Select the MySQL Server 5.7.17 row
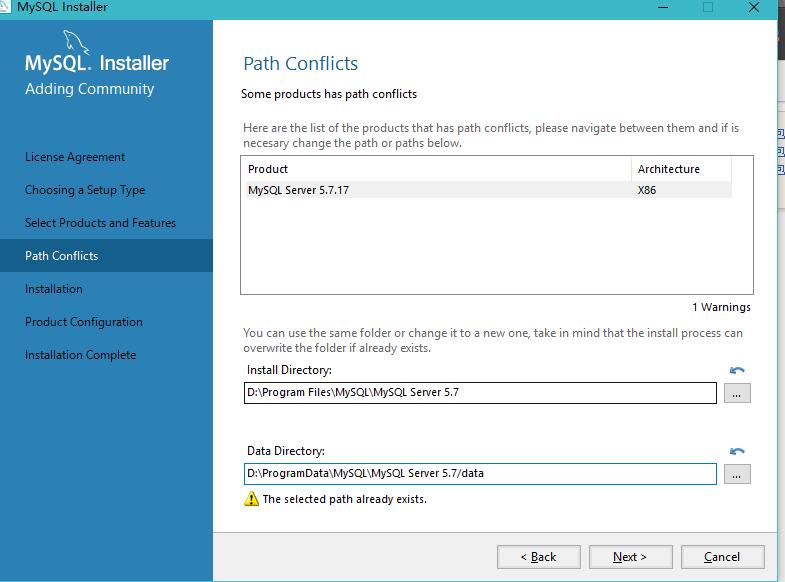The image size is (785, 582). tap(489, 190)
